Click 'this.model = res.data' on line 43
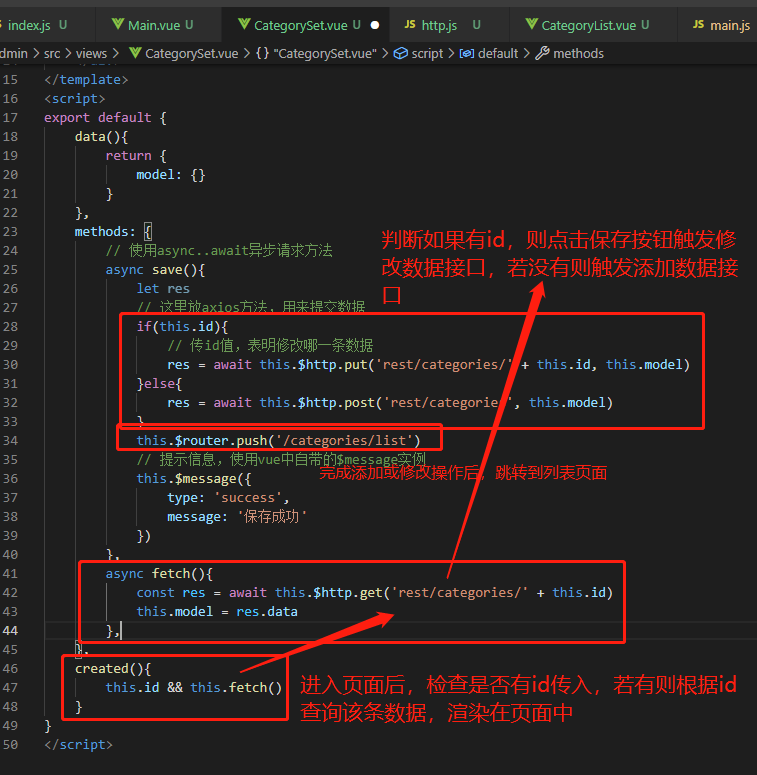The height and width of the screenshot is (775, 757). [x=217, y=612]
